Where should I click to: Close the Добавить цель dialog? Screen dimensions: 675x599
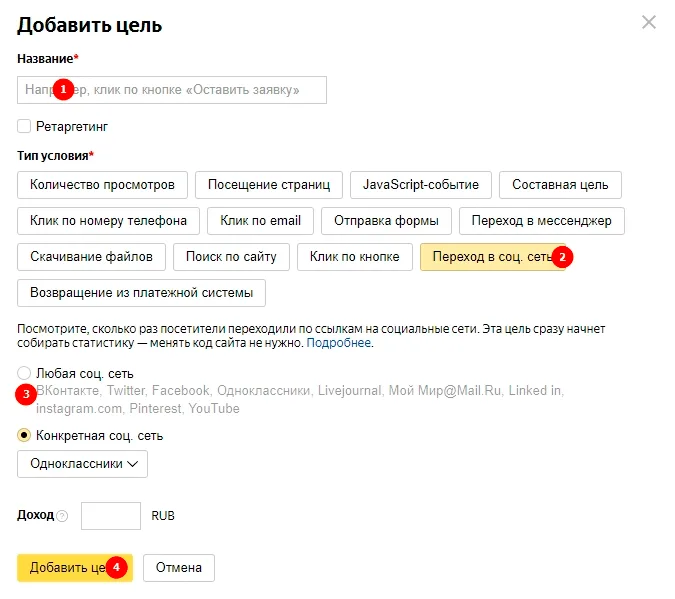click(x=649, y=22)
